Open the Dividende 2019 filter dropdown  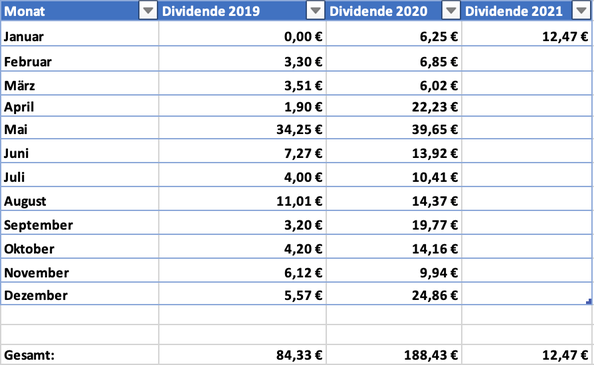coord(316,11)
